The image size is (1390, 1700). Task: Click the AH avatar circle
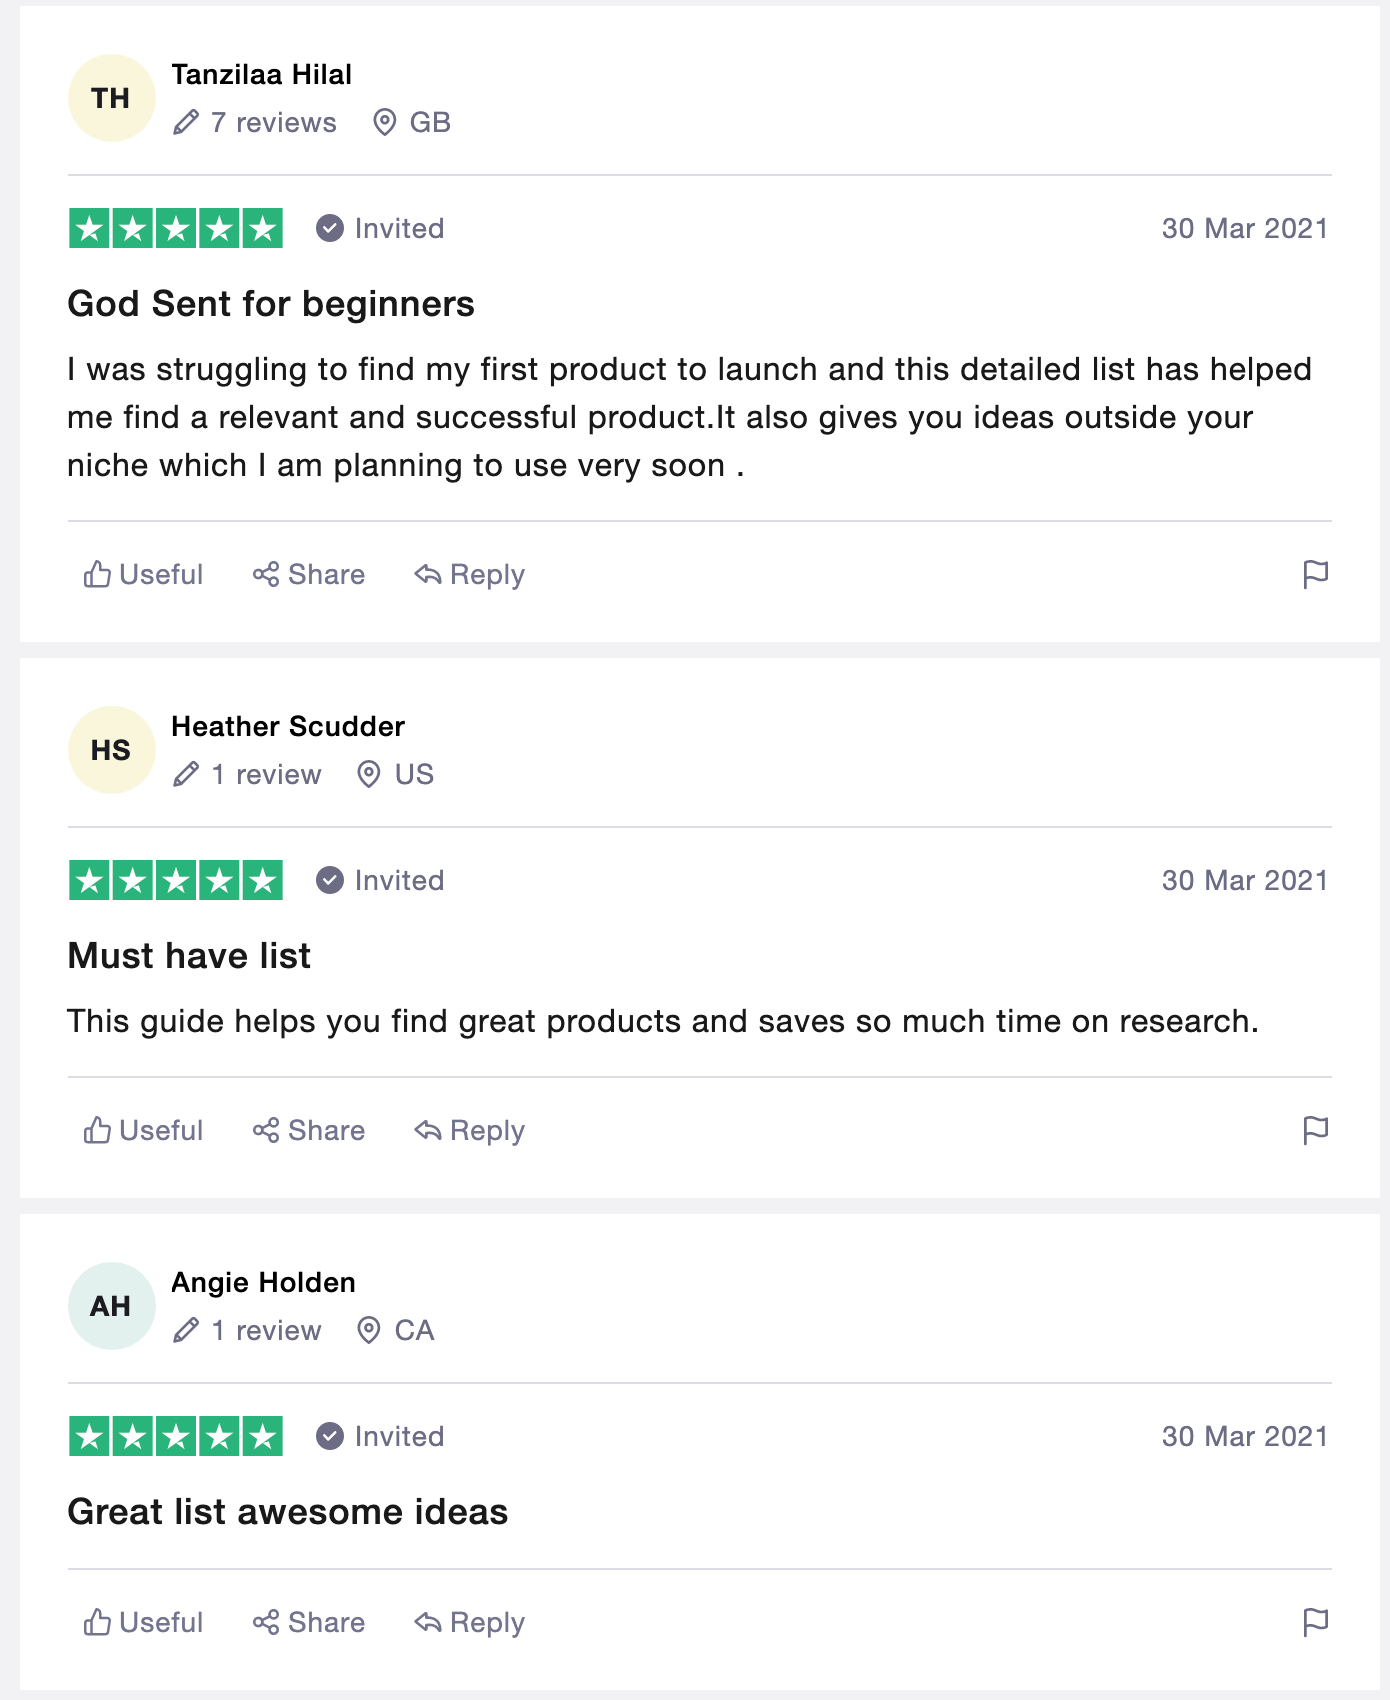tap(111, 1306)
